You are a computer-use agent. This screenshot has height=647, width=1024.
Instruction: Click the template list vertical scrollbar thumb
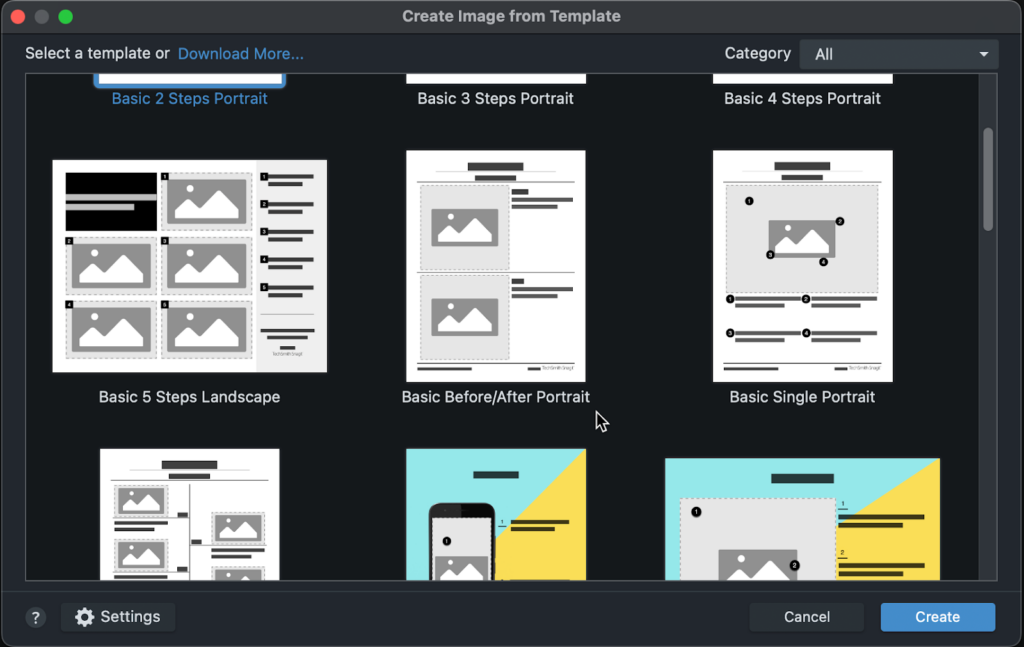(988, 178)
